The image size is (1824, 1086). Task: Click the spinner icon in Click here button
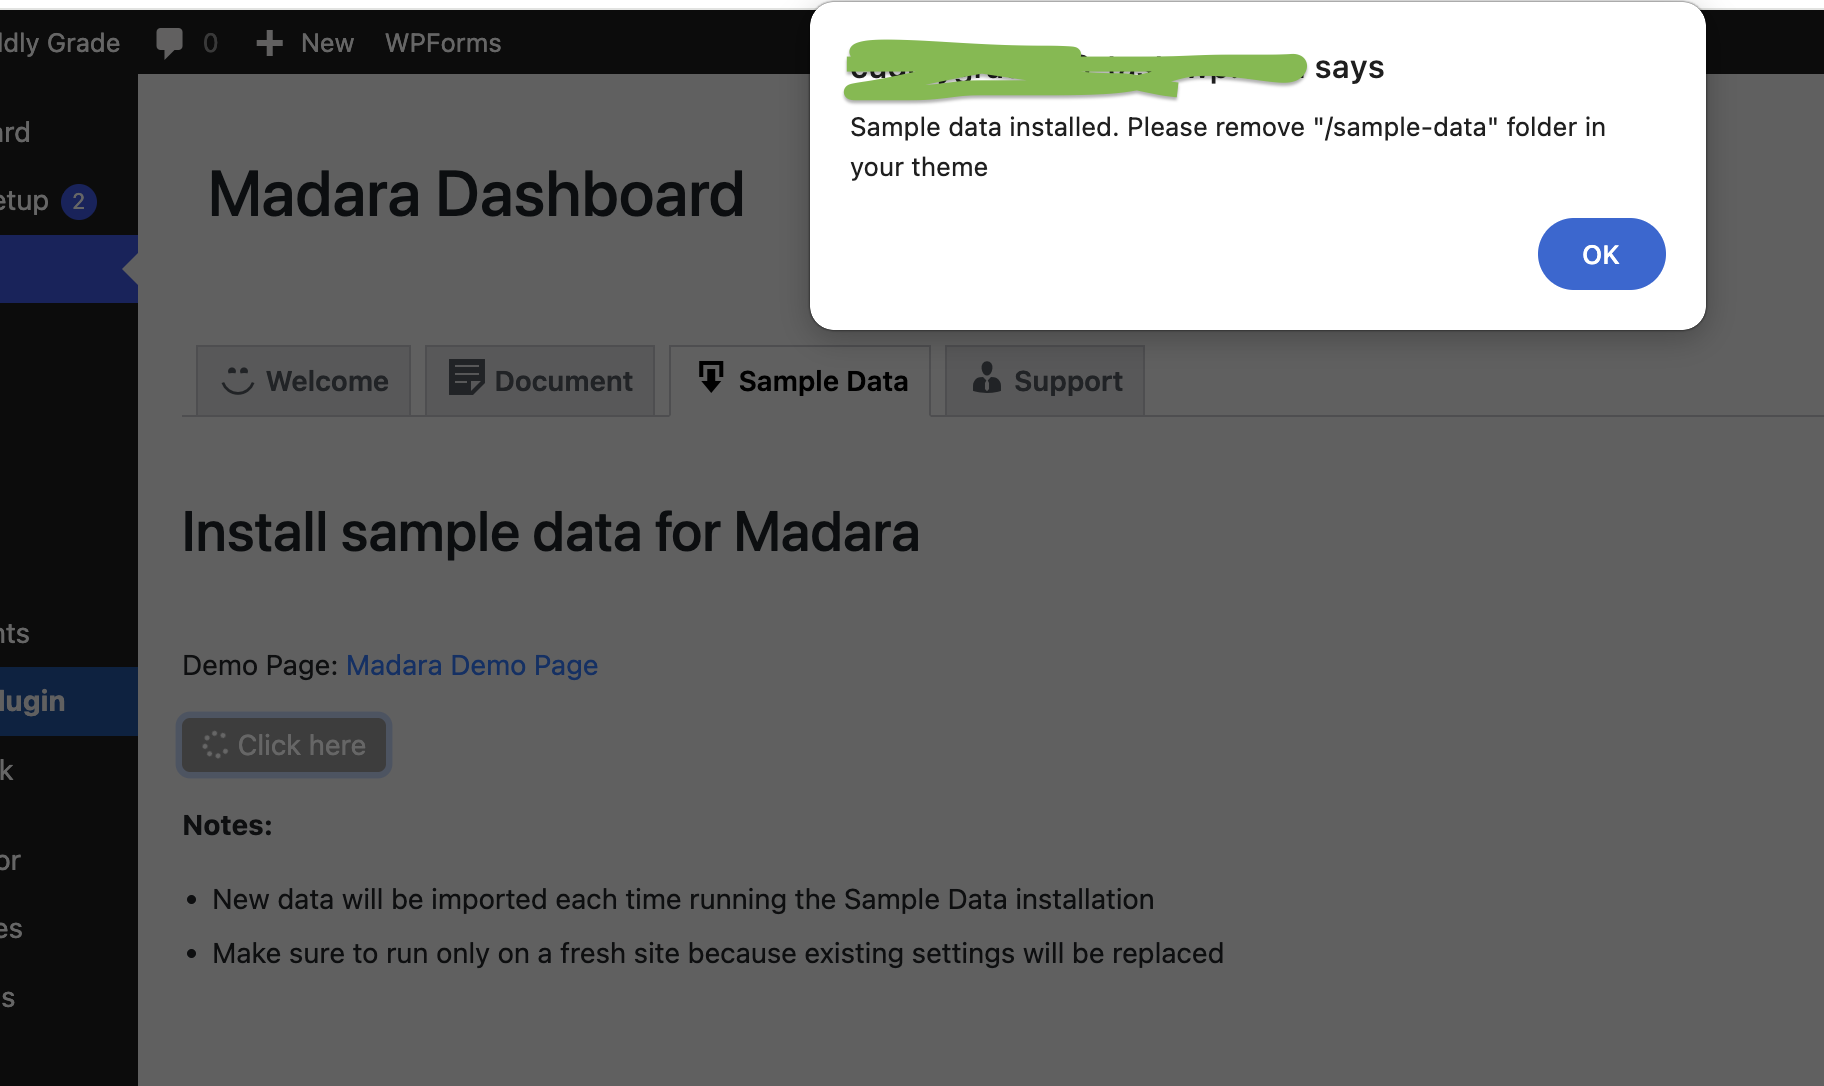tap(215, 745)
